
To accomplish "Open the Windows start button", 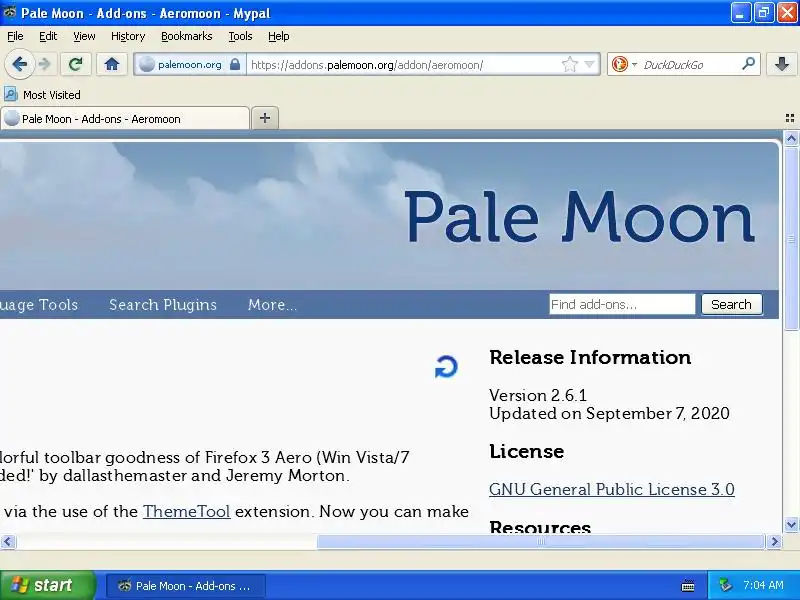I will click(x=47, y=585).
